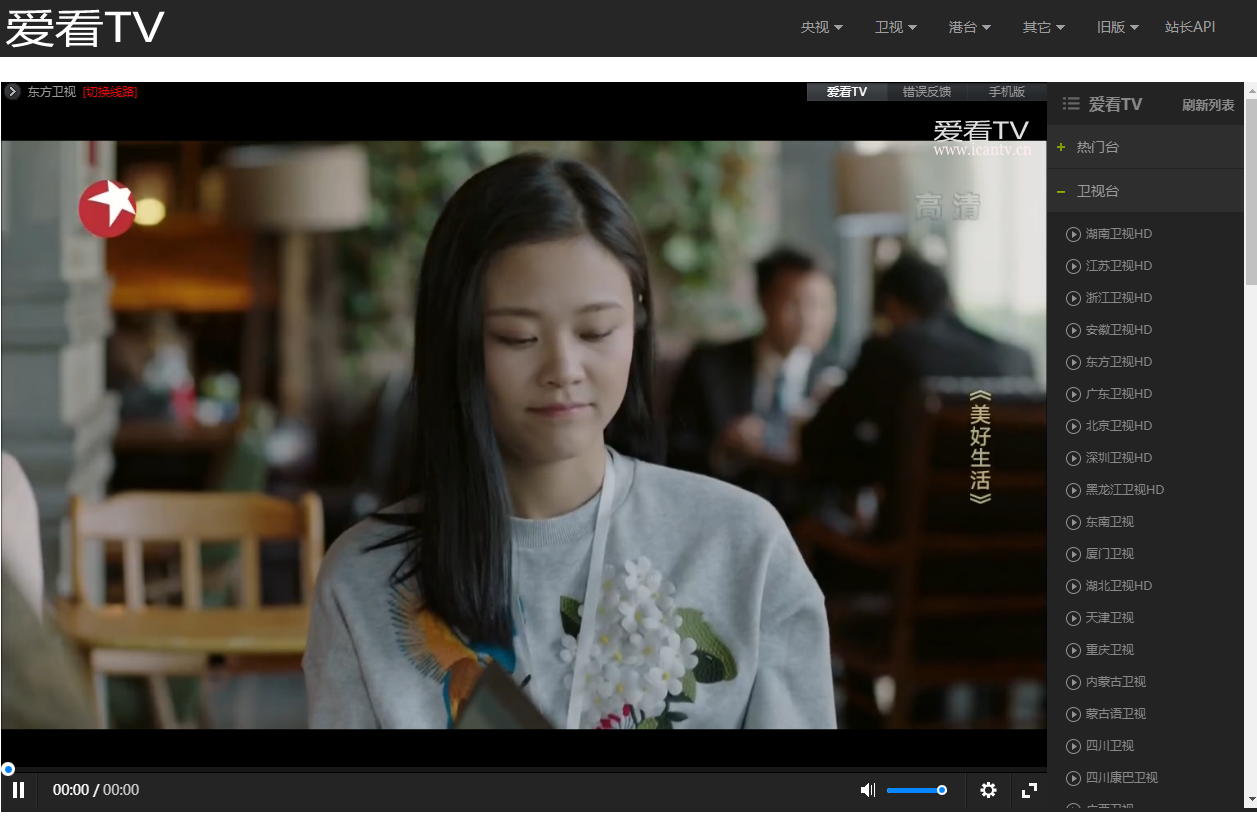Open the 旧版 dropdown menu
The height and width of the screenshot is (817, 1257).
(1117, 27)
